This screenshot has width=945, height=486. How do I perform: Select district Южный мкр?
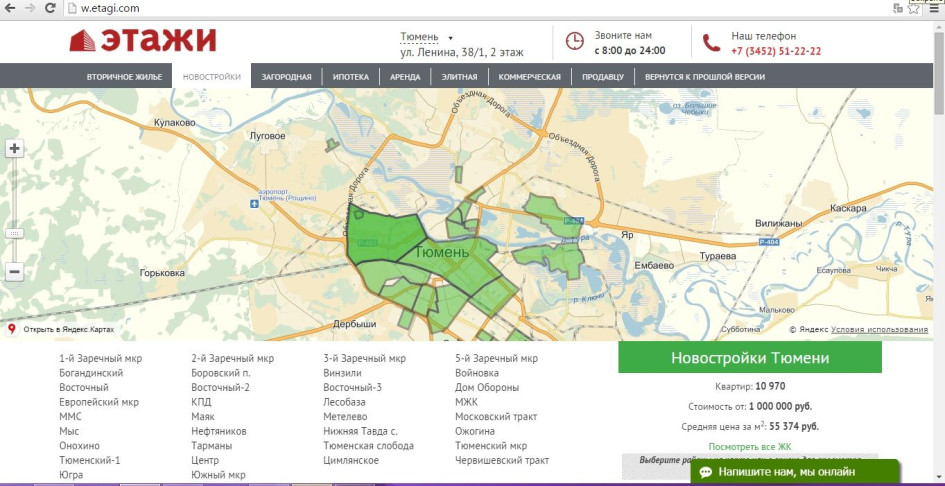coord(218,475)
